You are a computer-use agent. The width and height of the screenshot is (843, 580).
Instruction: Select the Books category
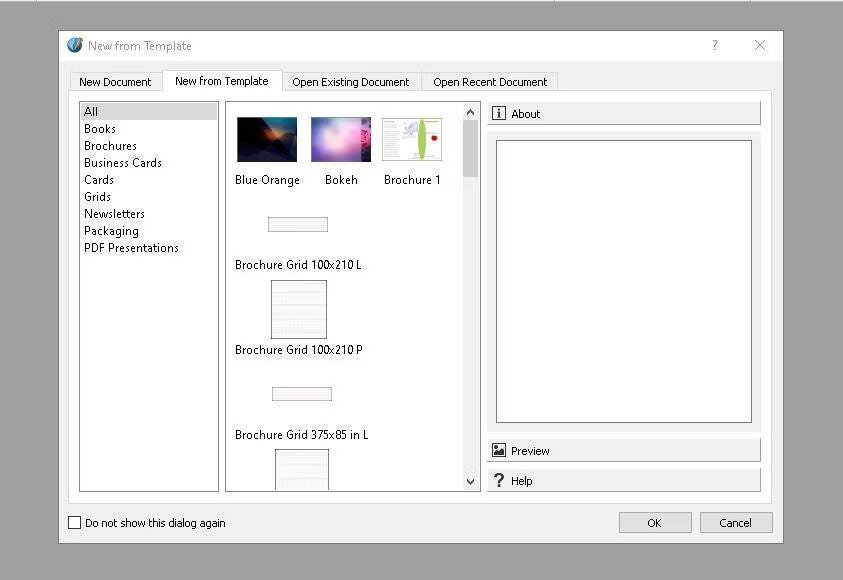pyautogui.click(x=149, y=128)
